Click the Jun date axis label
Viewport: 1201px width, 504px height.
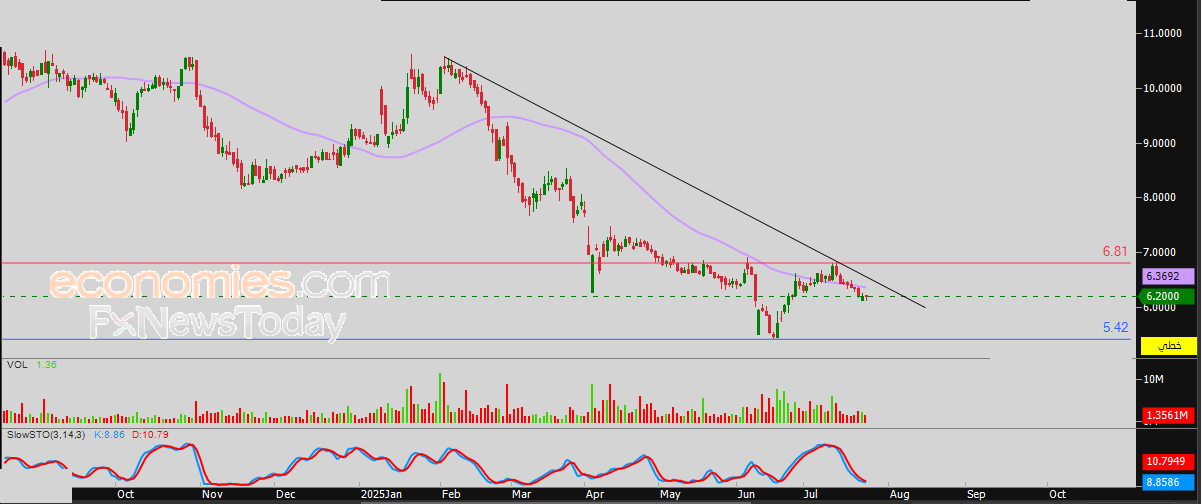pyautogui.click(x=745, y=494)
